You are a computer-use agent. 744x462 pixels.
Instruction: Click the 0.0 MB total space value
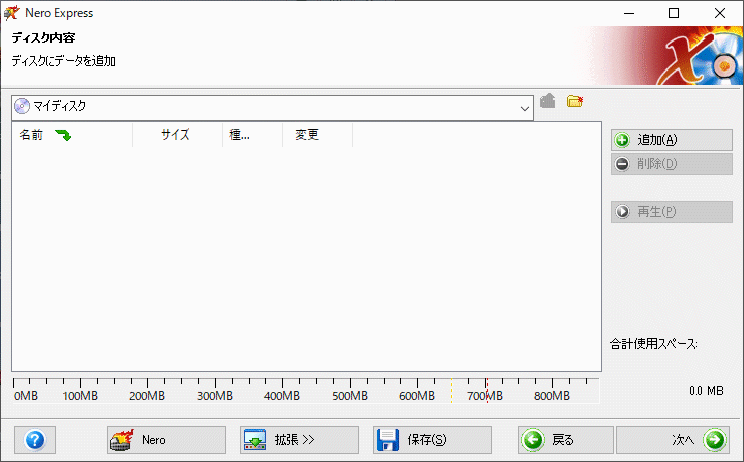tap(706, 391)
